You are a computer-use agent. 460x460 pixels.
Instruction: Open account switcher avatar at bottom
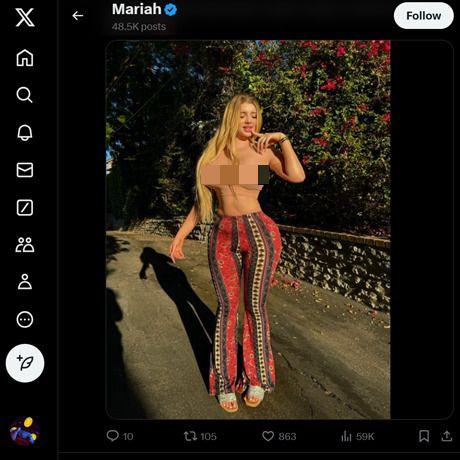coord(25,431)
